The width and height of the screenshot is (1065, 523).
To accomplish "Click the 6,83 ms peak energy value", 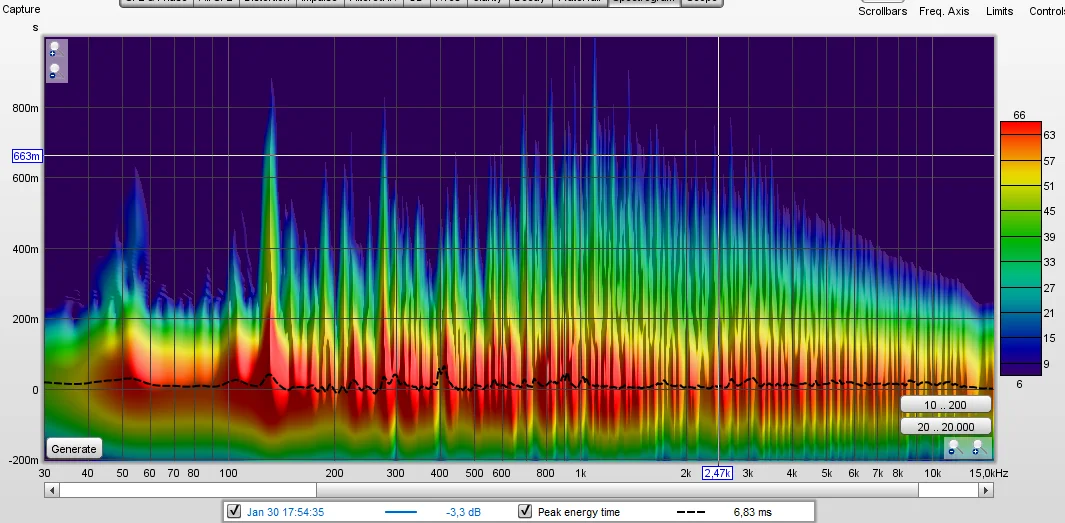I will coord(753,512).
